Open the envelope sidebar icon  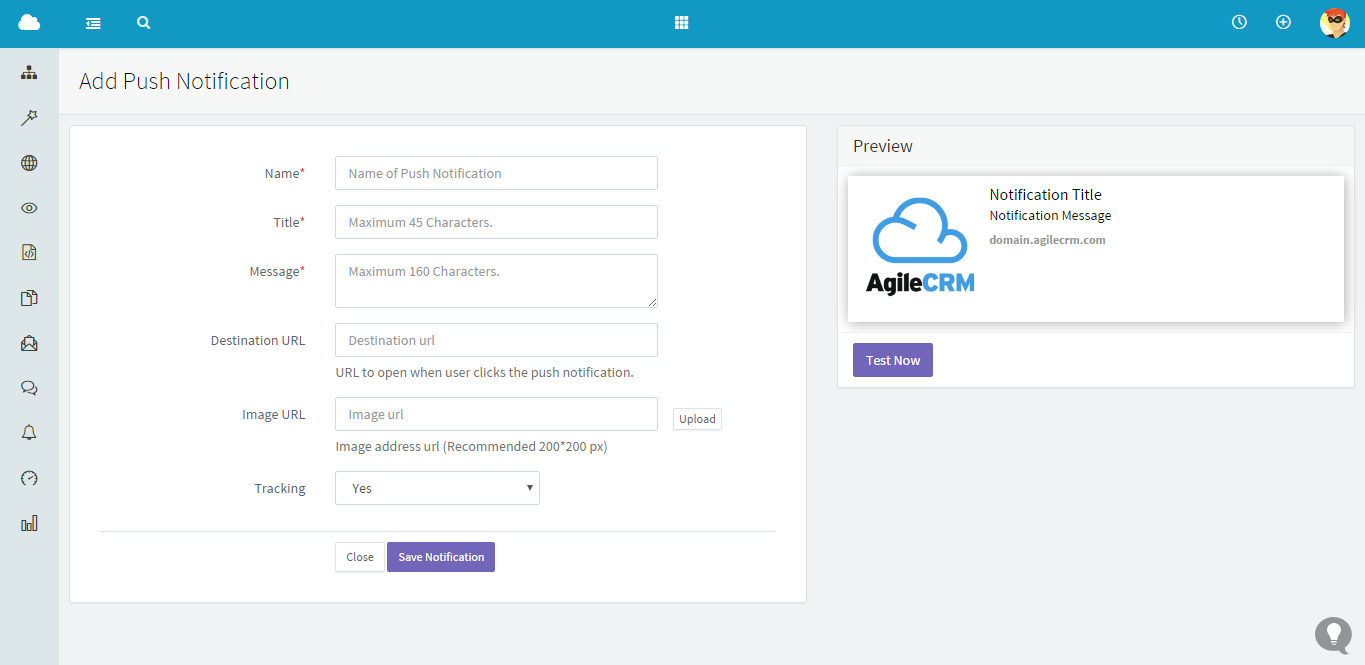(x=29, y=343)
